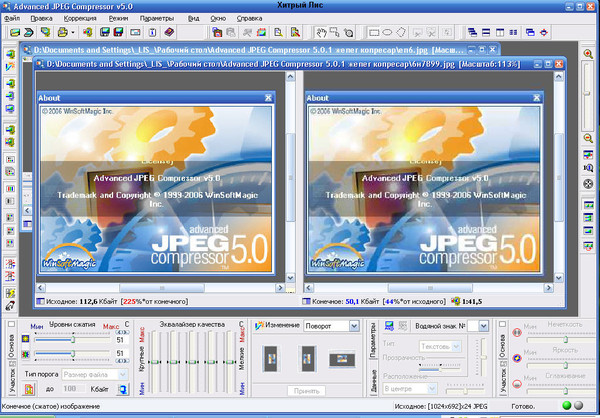
Task: Click the icon button below Тип порога
Action: click(29, 389)
